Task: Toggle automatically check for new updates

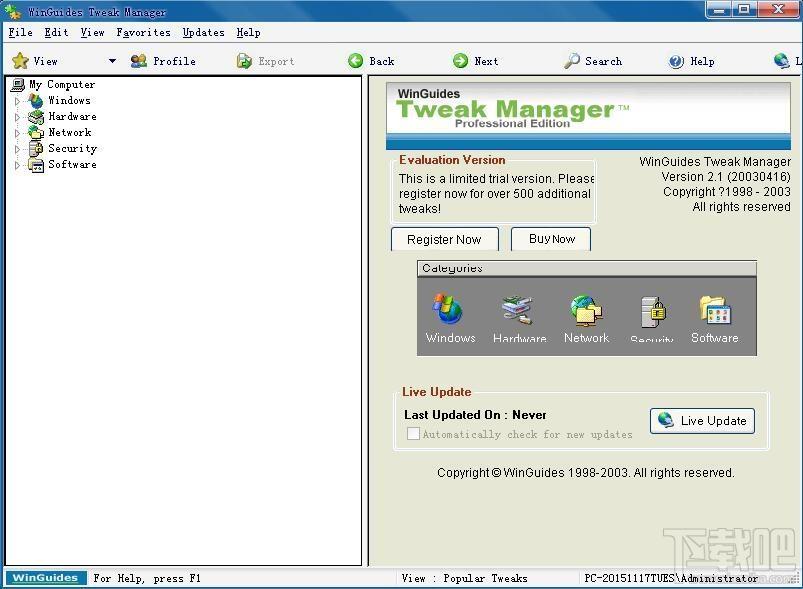Action: pos(413,434)
